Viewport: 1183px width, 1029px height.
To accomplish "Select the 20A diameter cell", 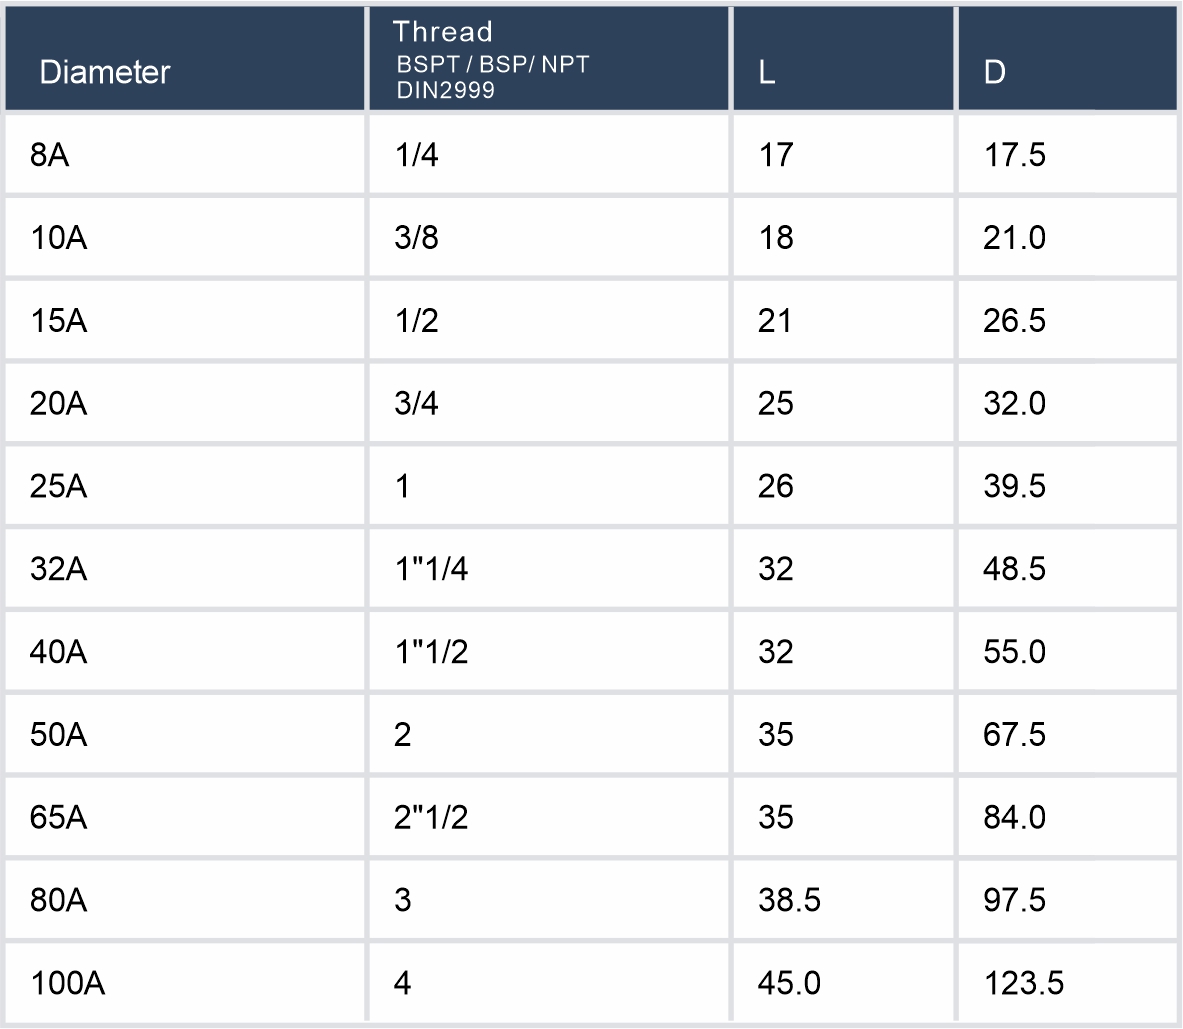I will [58, 404].
